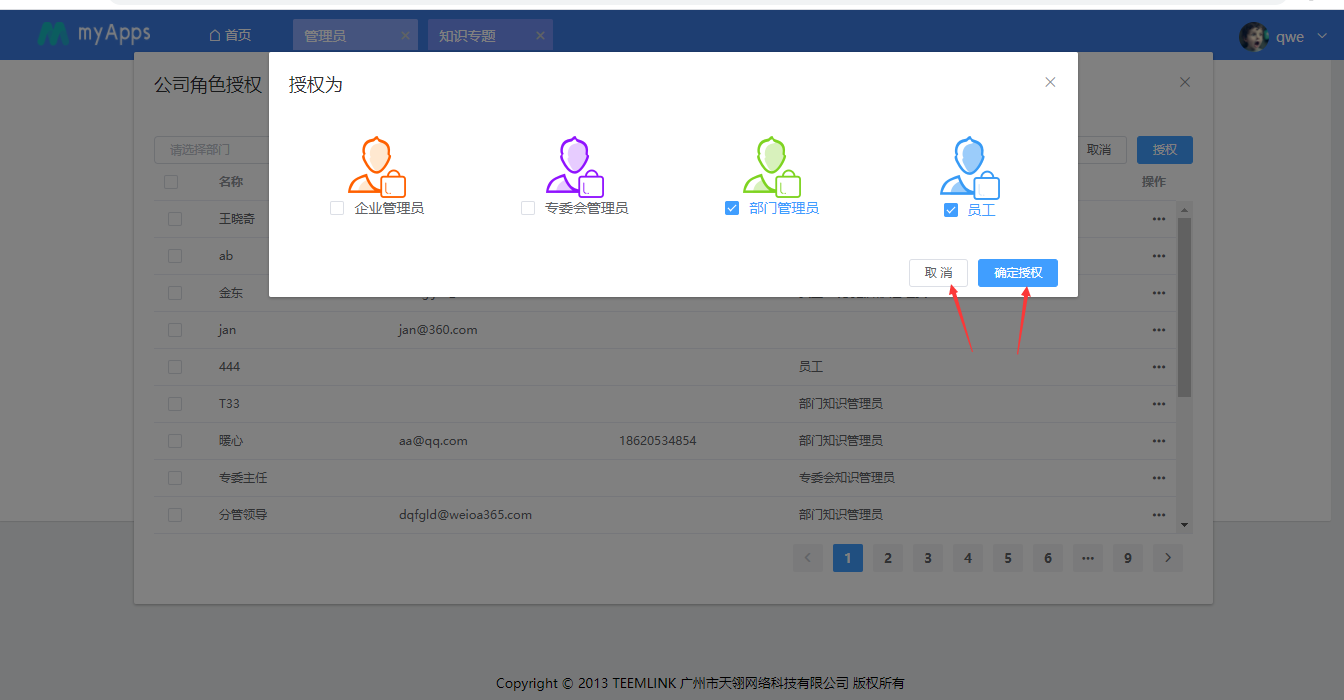Click the myApps logo
The height and width of the screenshot is (700, 1344).
pos(94,34)
